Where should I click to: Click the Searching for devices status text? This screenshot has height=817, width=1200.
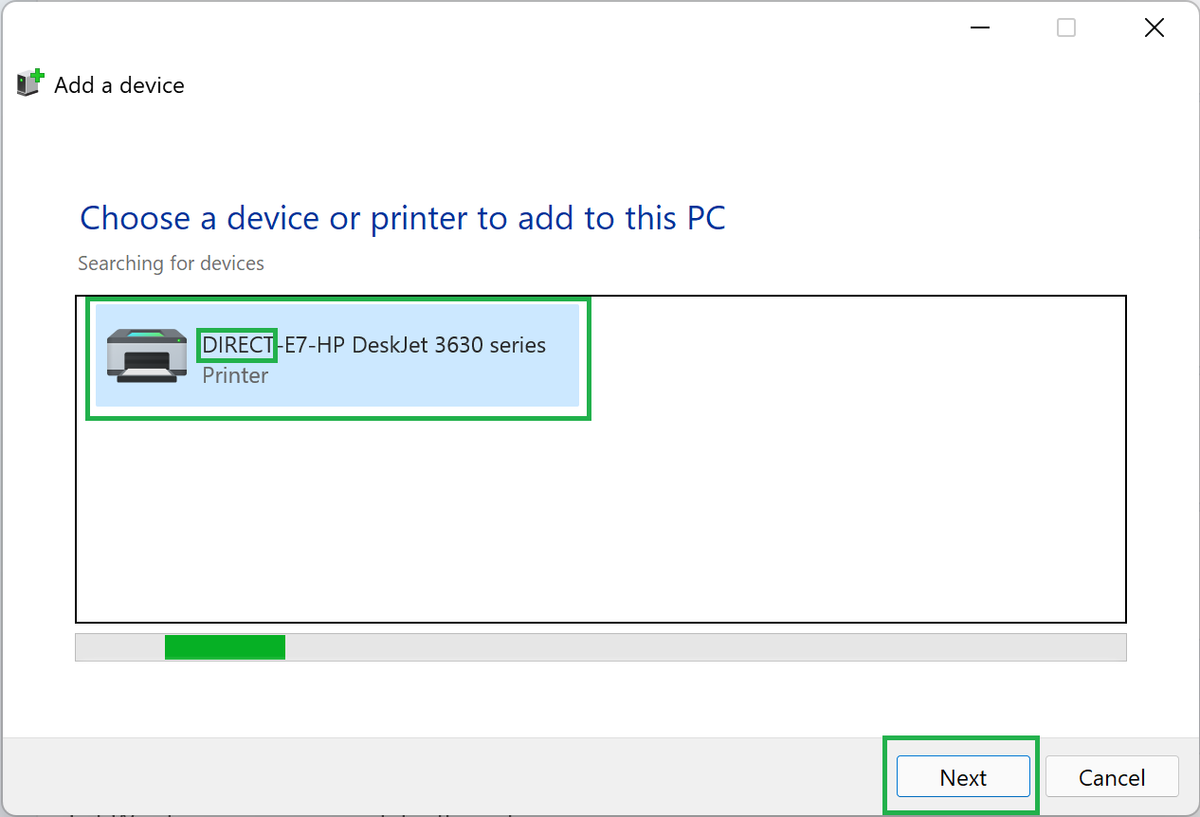point(170,263)
